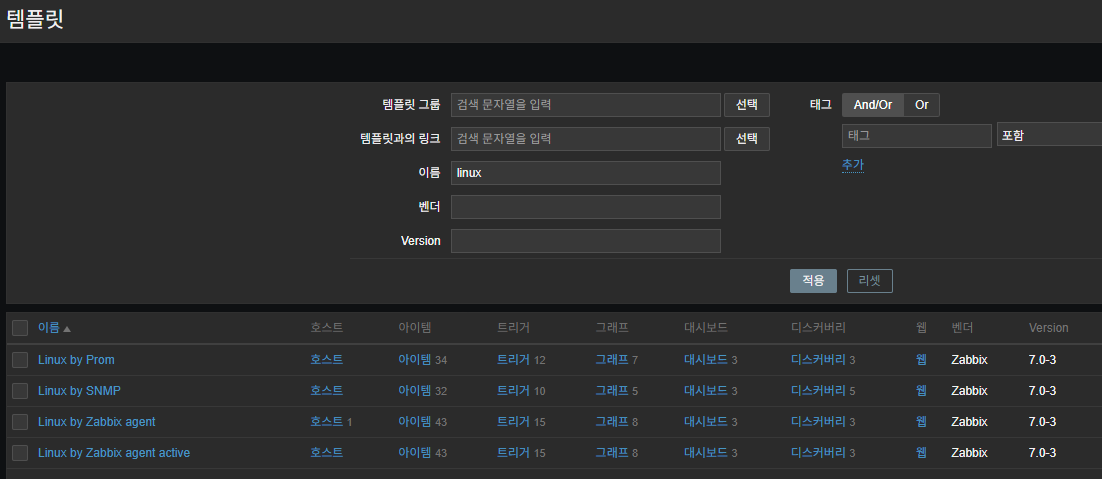Click the 태그 name input field
This screenshot has height=479, width=1102.
pyautogui.click(x=916, y=136)
